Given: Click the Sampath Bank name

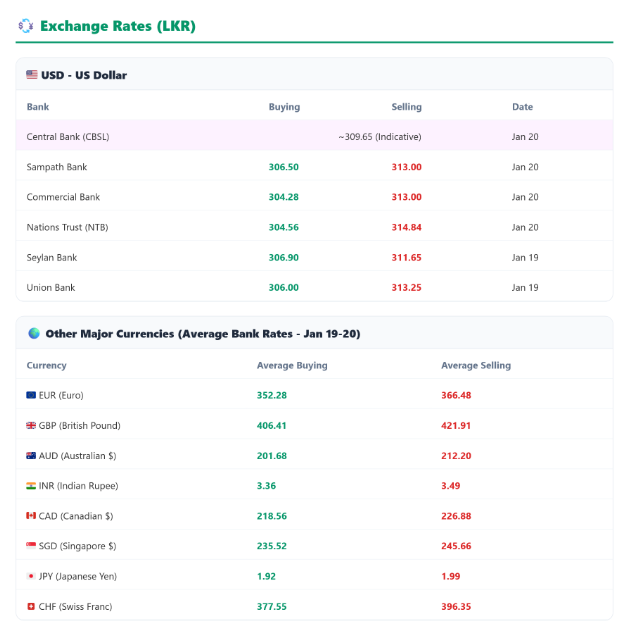Looking at the screenshot, I should tap(57, 167).
